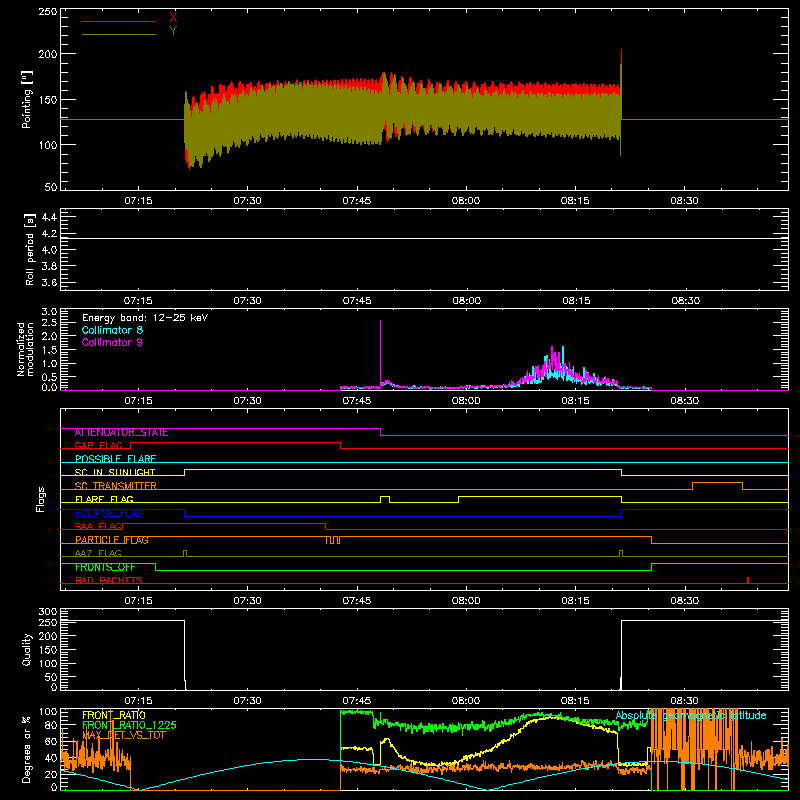
Task: Click the 4.4 value on Roll period axis
Action: tap(49, 217)
